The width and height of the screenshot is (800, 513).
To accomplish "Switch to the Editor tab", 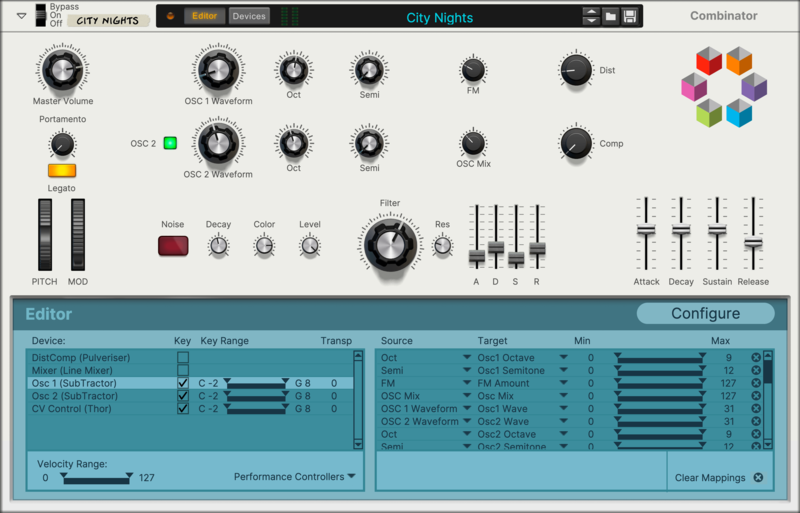I will pos(204,16).
